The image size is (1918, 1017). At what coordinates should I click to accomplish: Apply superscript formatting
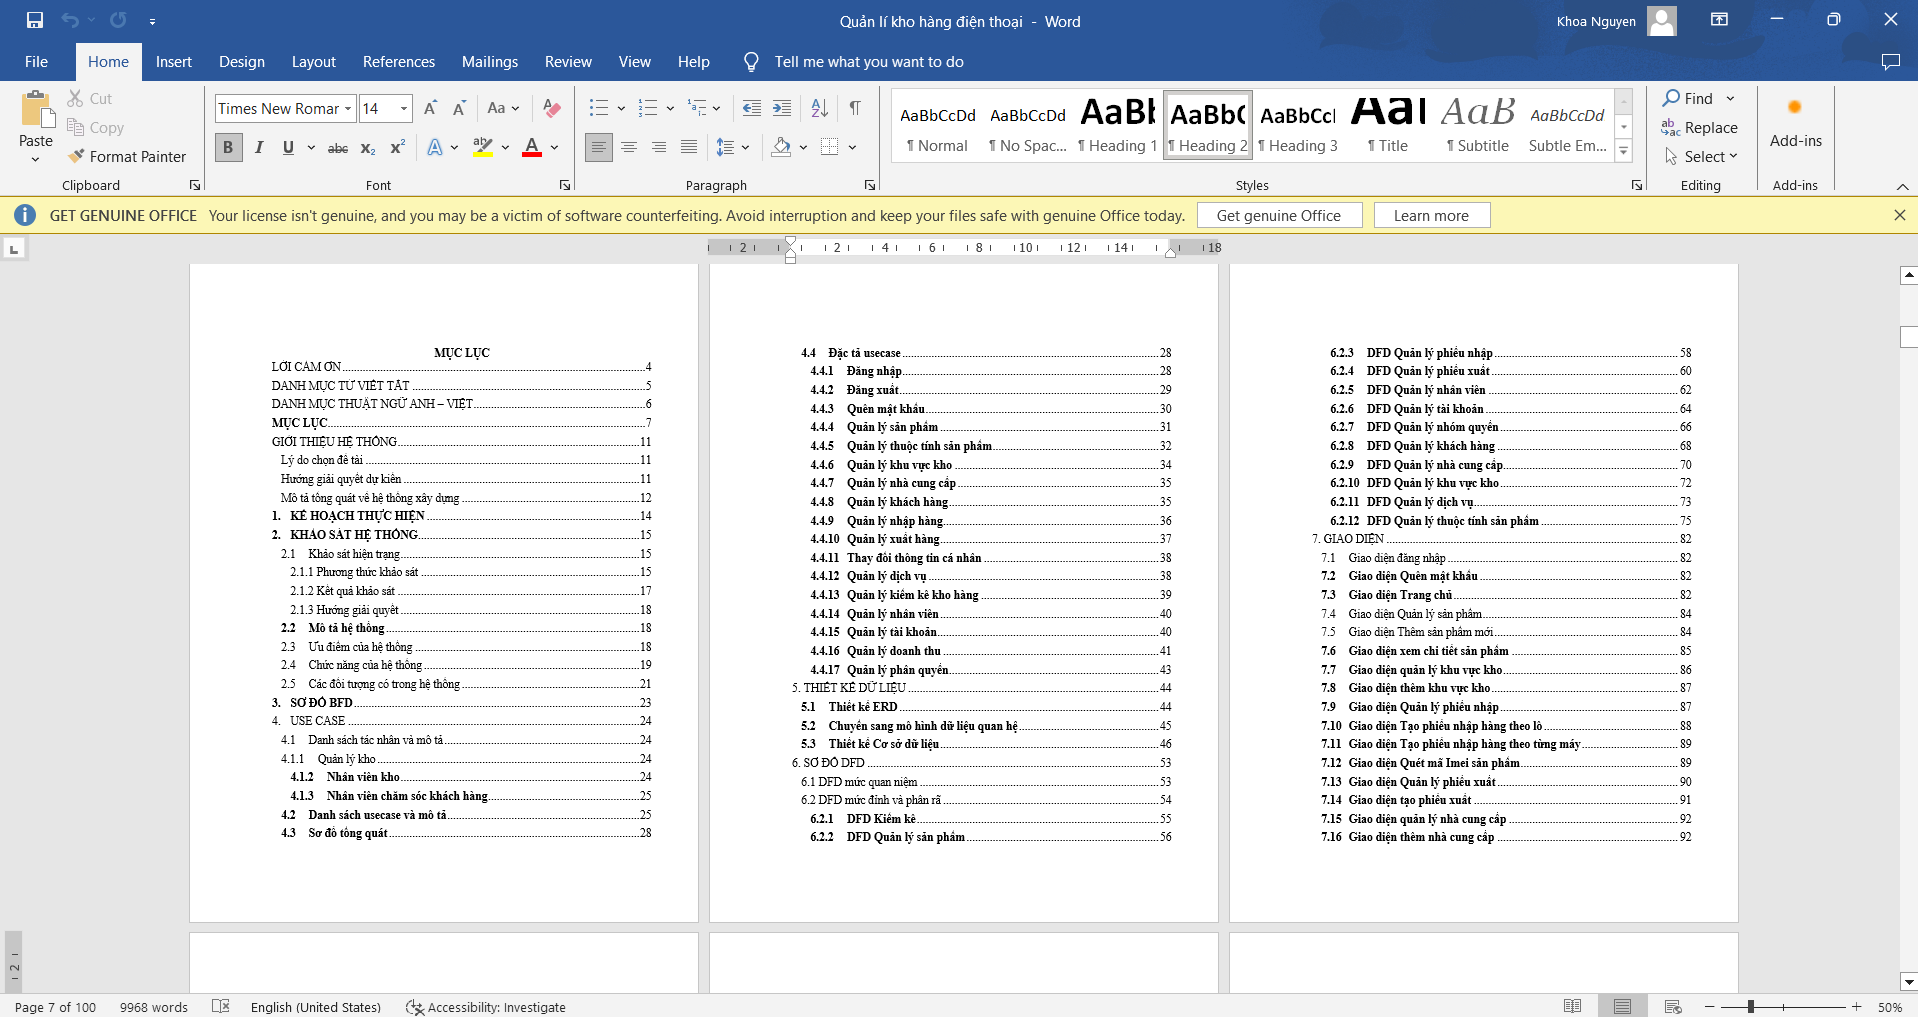coord(397,148)
